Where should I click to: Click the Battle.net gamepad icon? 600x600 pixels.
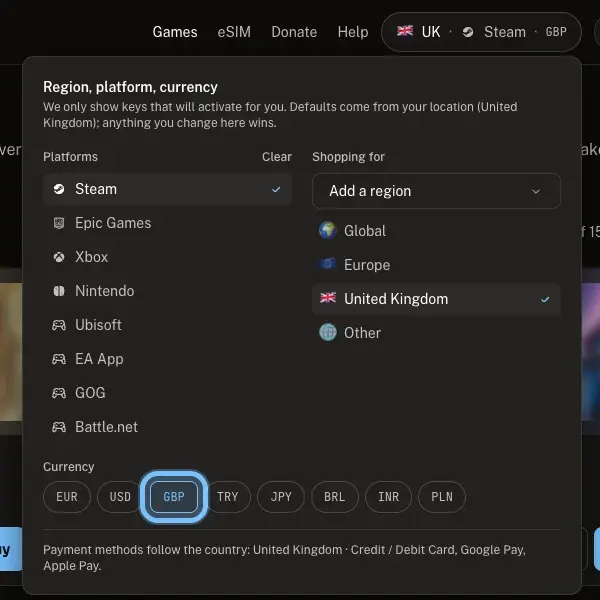(59, 427)
